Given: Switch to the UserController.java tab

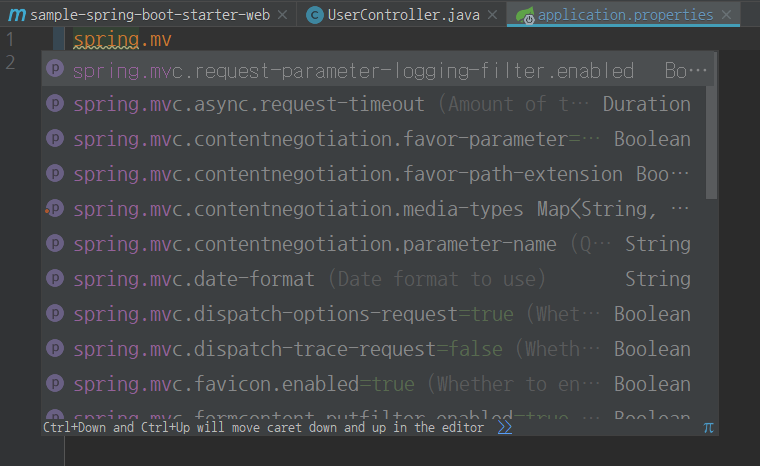Looking at the screenshot, I should coord(405,15).
